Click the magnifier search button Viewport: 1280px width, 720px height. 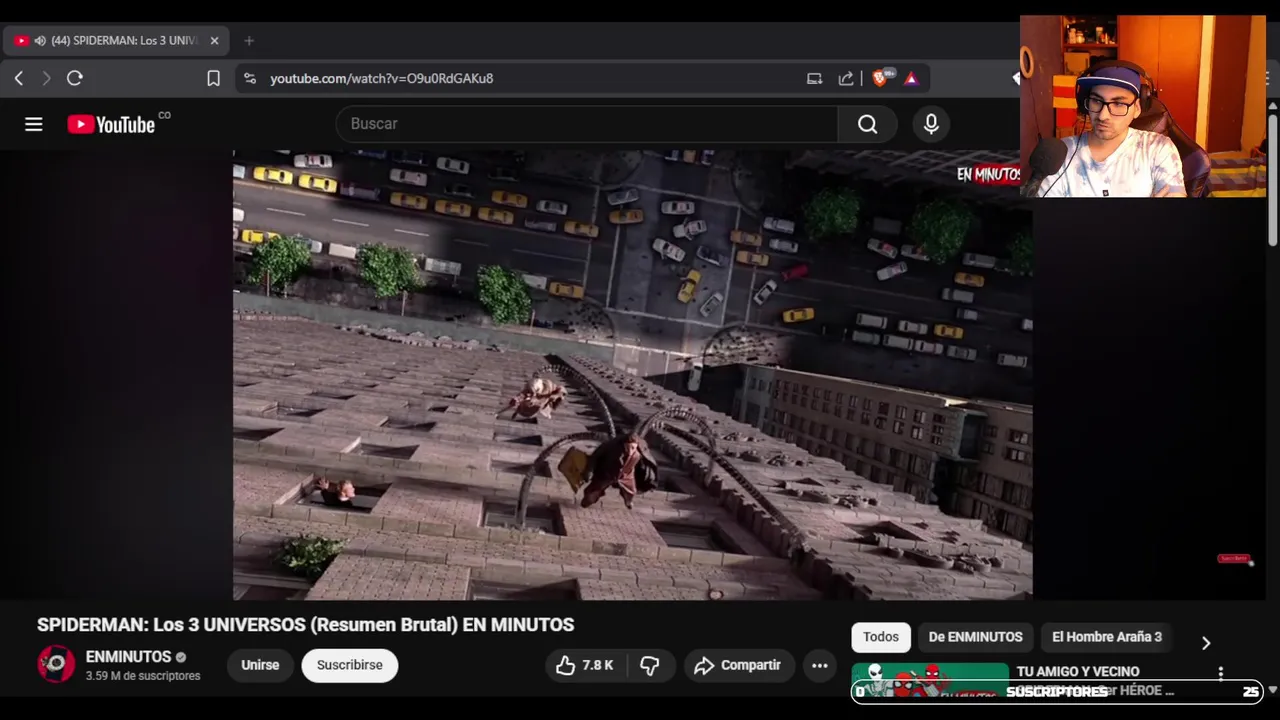pyautogui.click(x=867, y=124)
